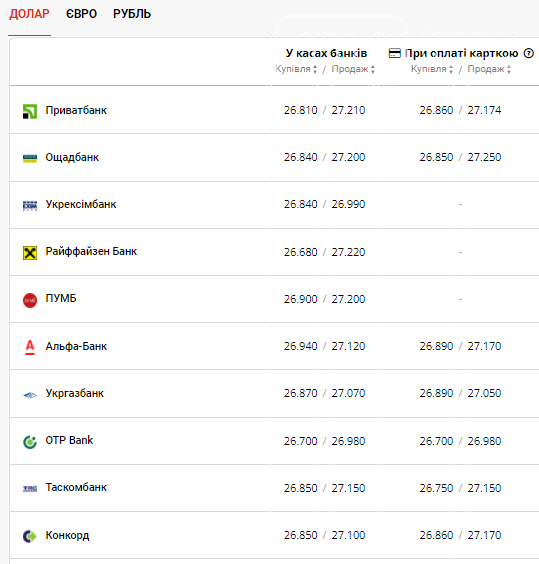Sort cash desk rates by Продаж
The width and height of the screenshot is (539, 564).
pyautogui.click(x=353, y=69)
